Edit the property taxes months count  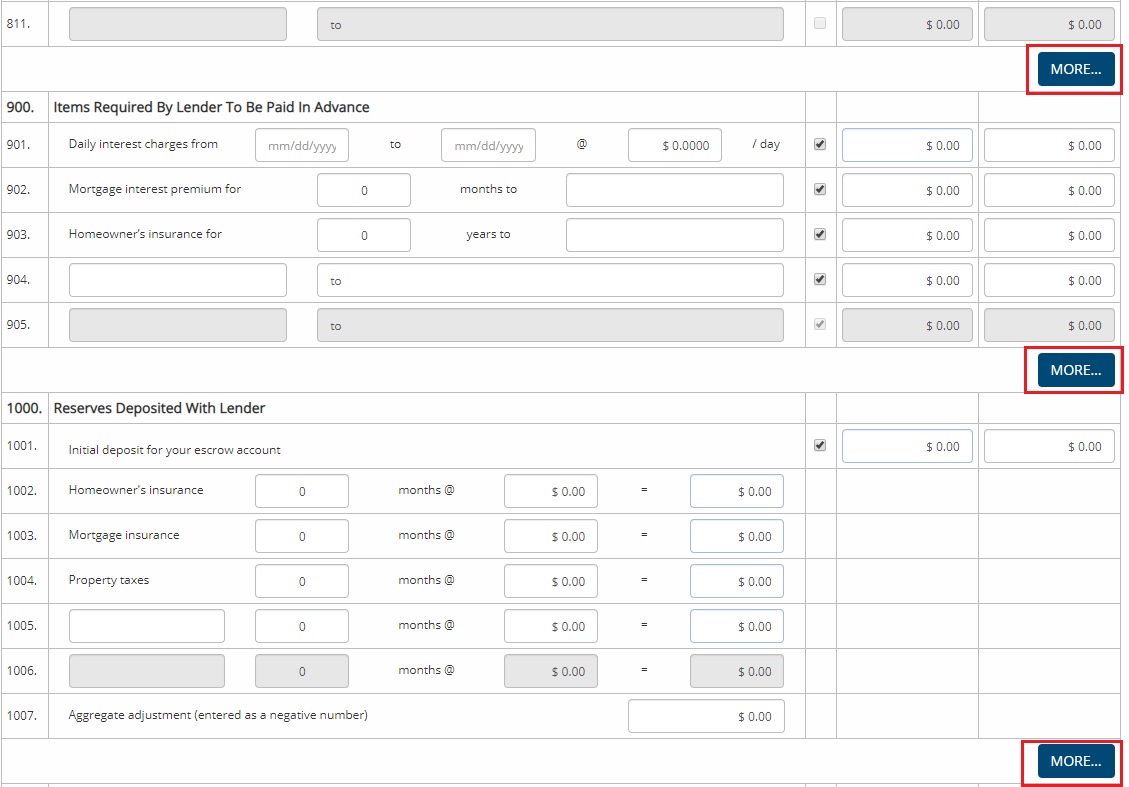pos(302,581)
